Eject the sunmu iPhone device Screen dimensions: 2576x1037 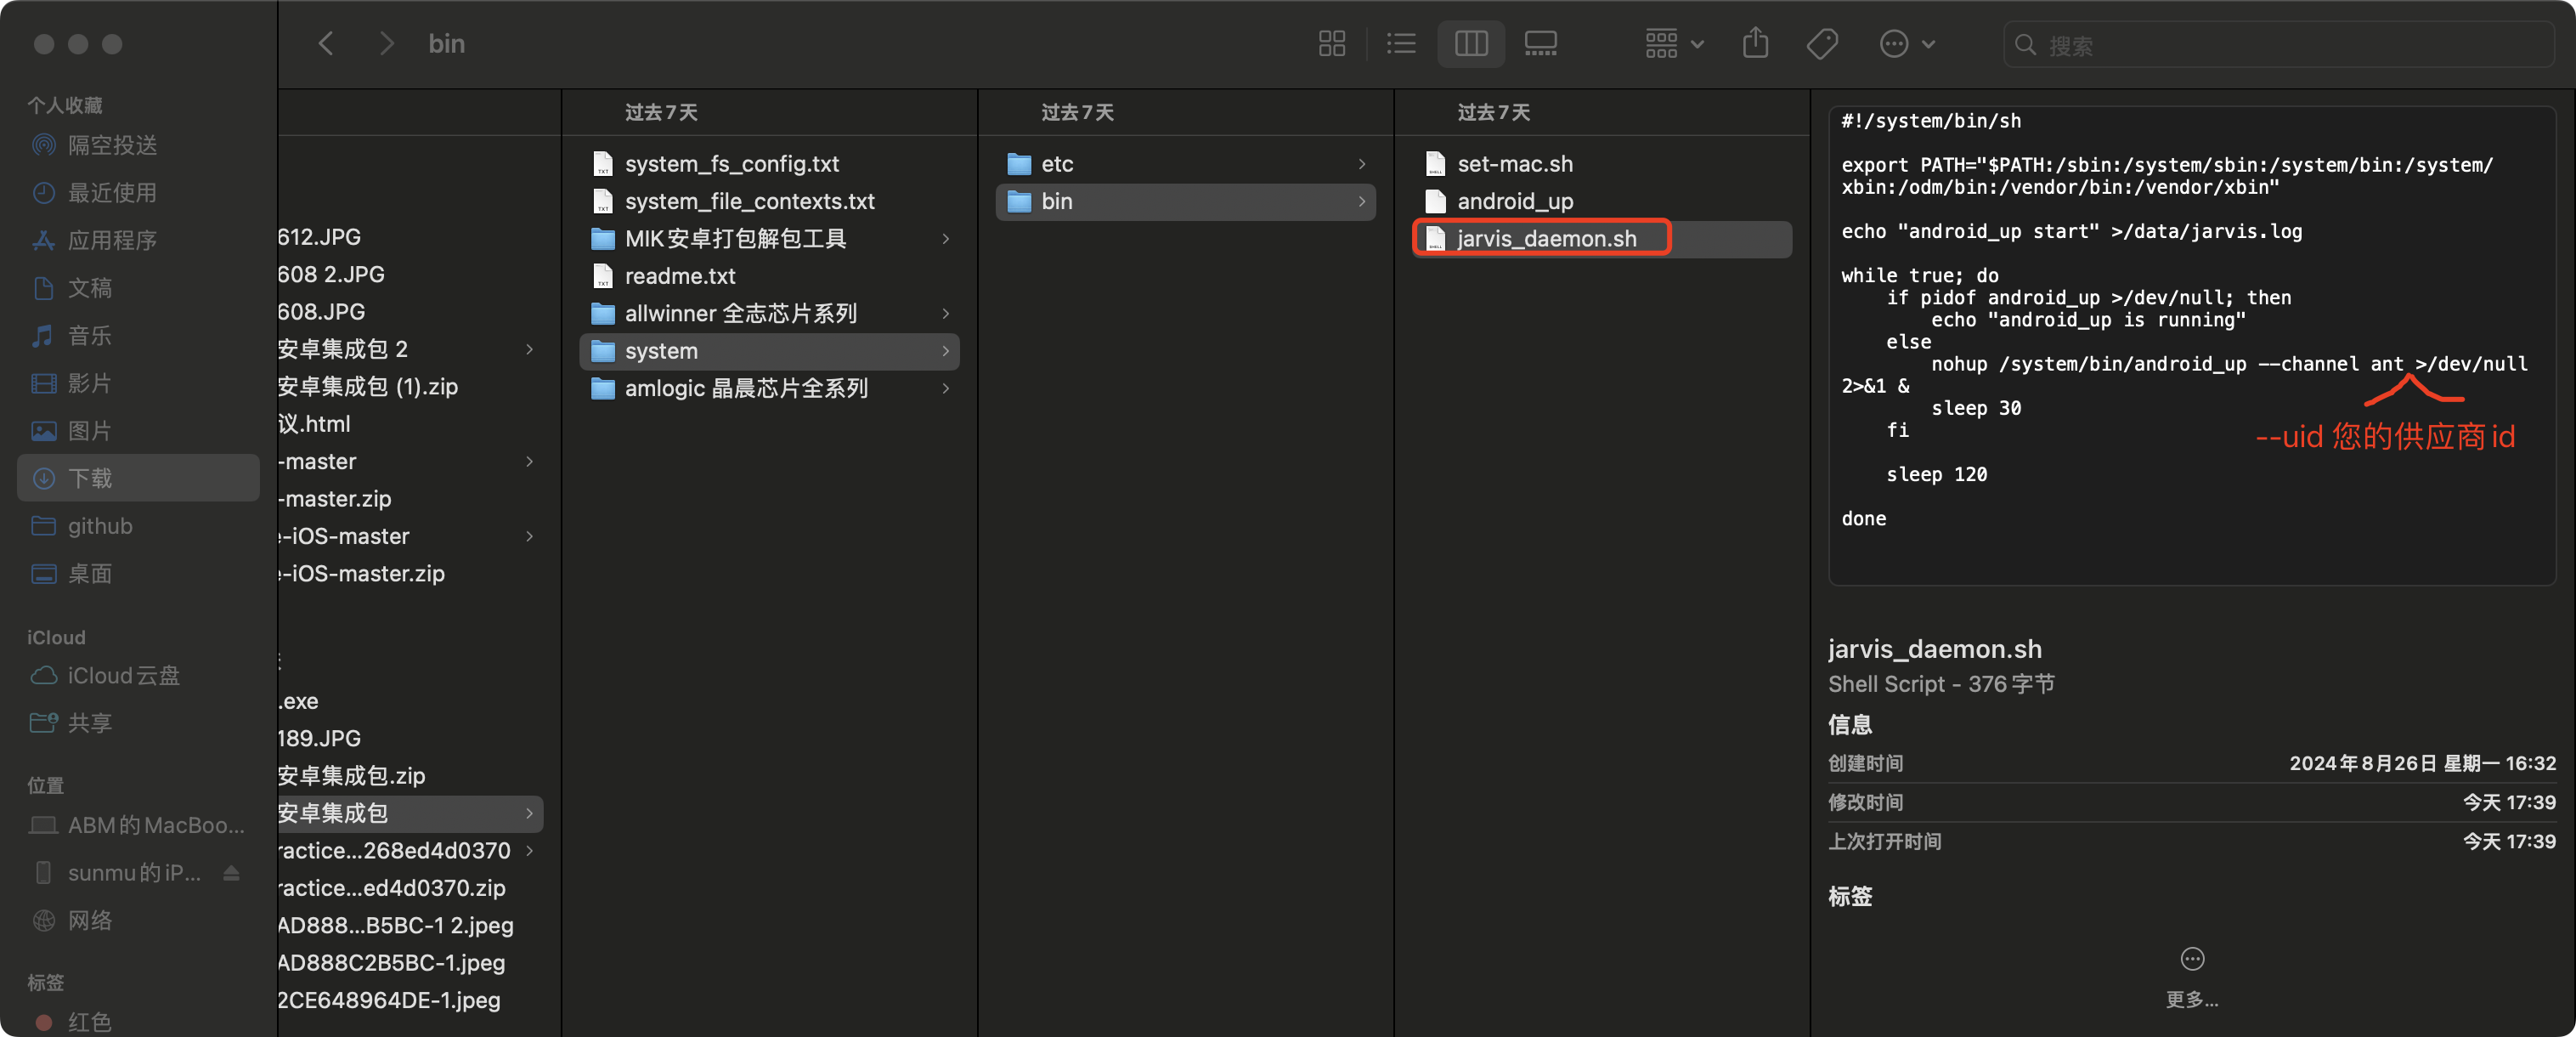pos(231,873)
